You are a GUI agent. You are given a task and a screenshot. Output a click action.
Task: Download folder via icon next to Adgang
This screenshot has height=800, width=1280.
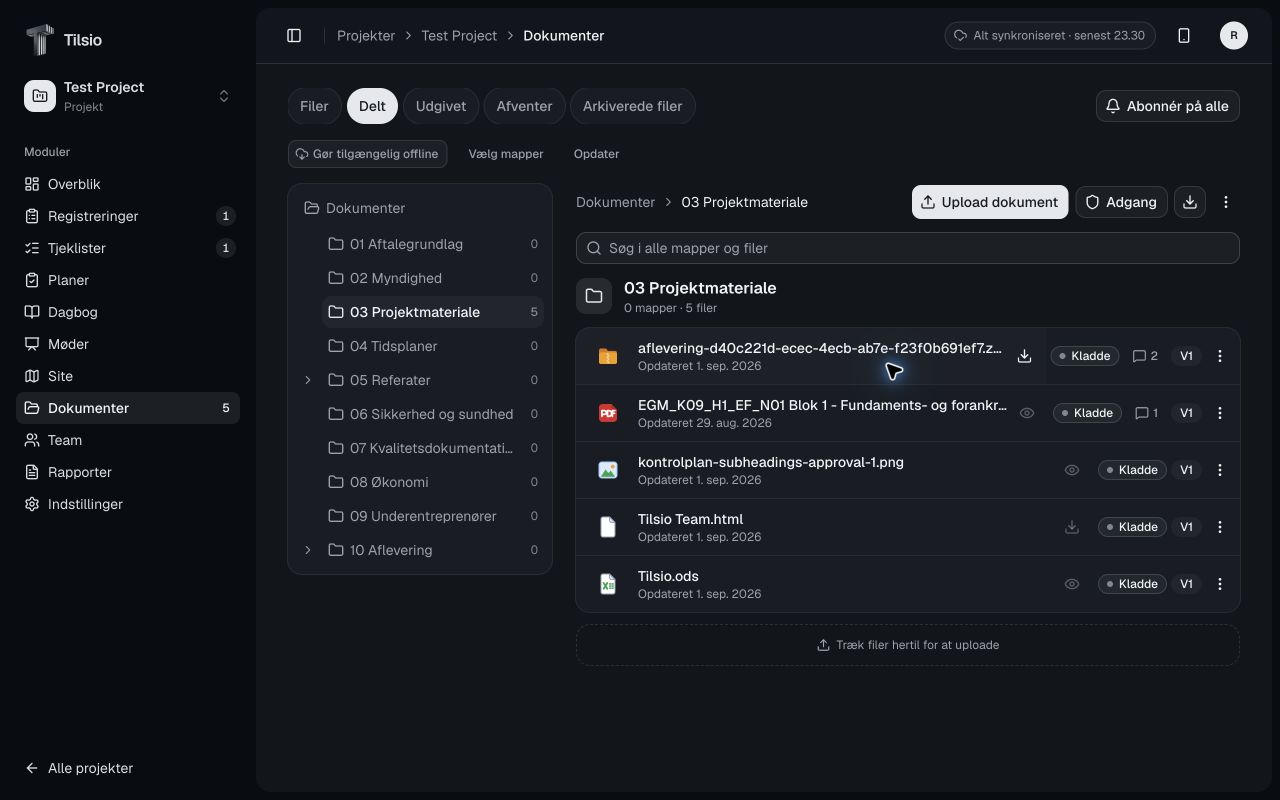coord(1190,202)
